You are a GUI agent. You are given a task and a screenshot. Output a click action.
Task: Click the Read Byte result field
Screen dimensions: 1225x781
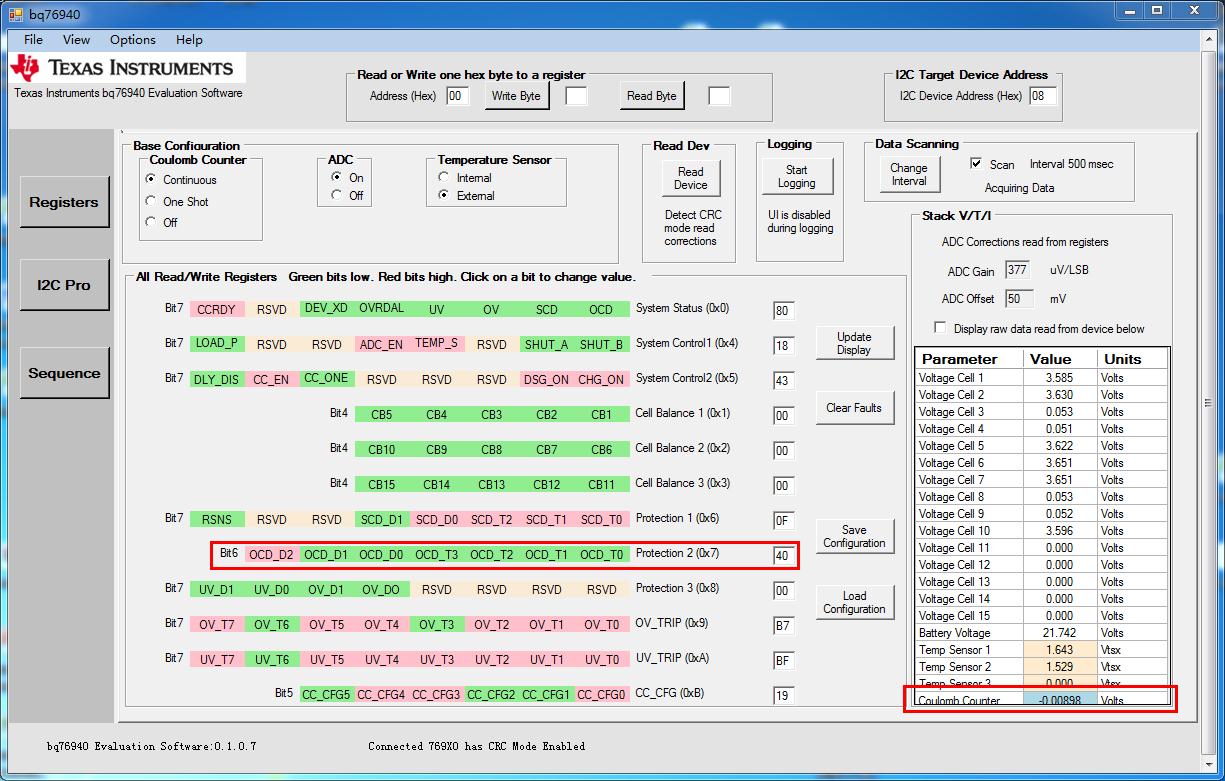pos(719,96)
